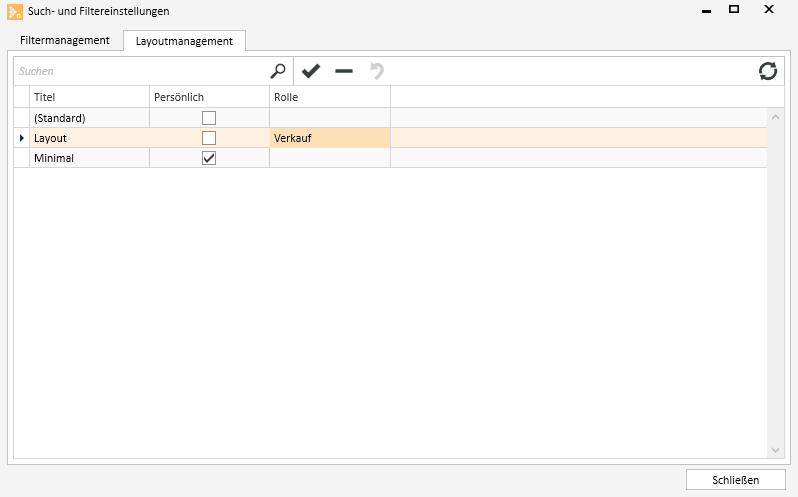Switch to the Filtermanagement tab
The width and height of the screenshot is (798, 497).
65,41
